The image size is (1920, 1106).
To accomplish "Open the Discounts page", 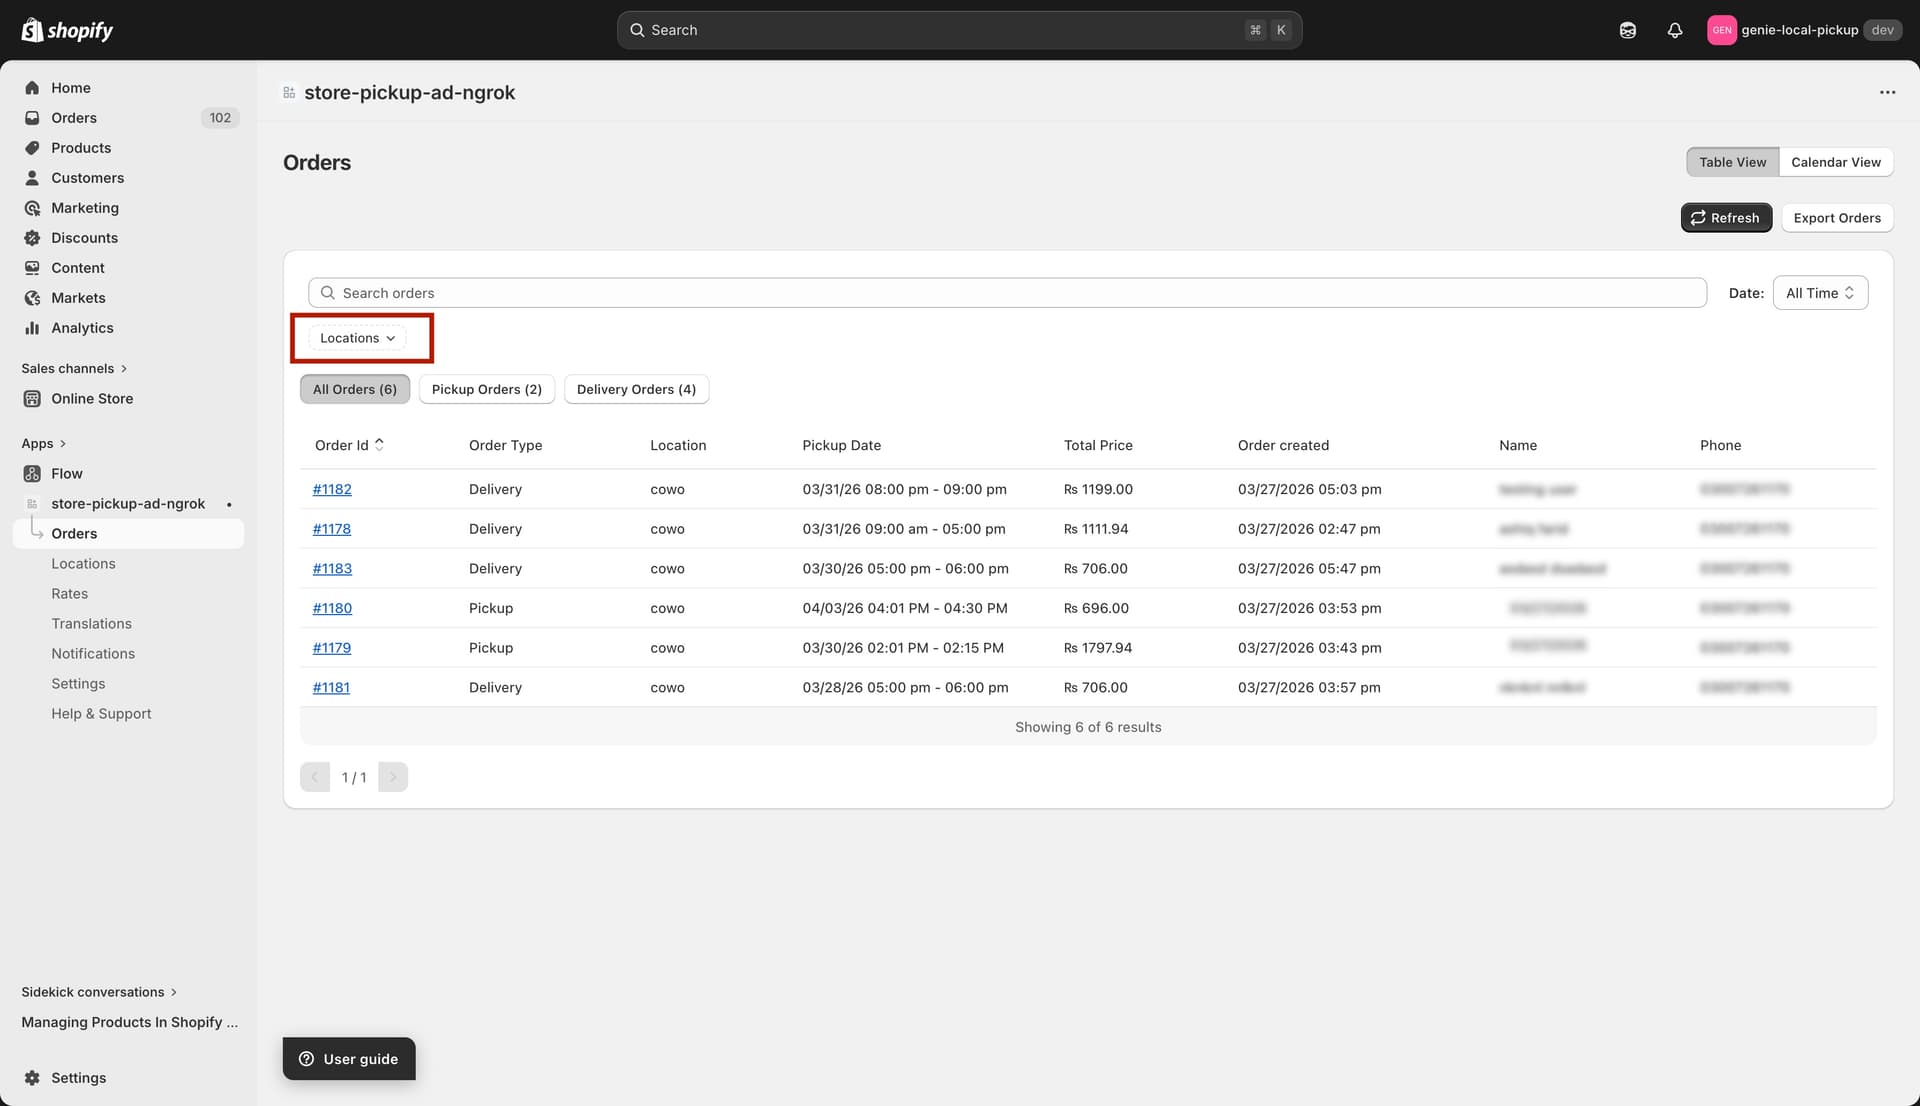I will (83, 237).
